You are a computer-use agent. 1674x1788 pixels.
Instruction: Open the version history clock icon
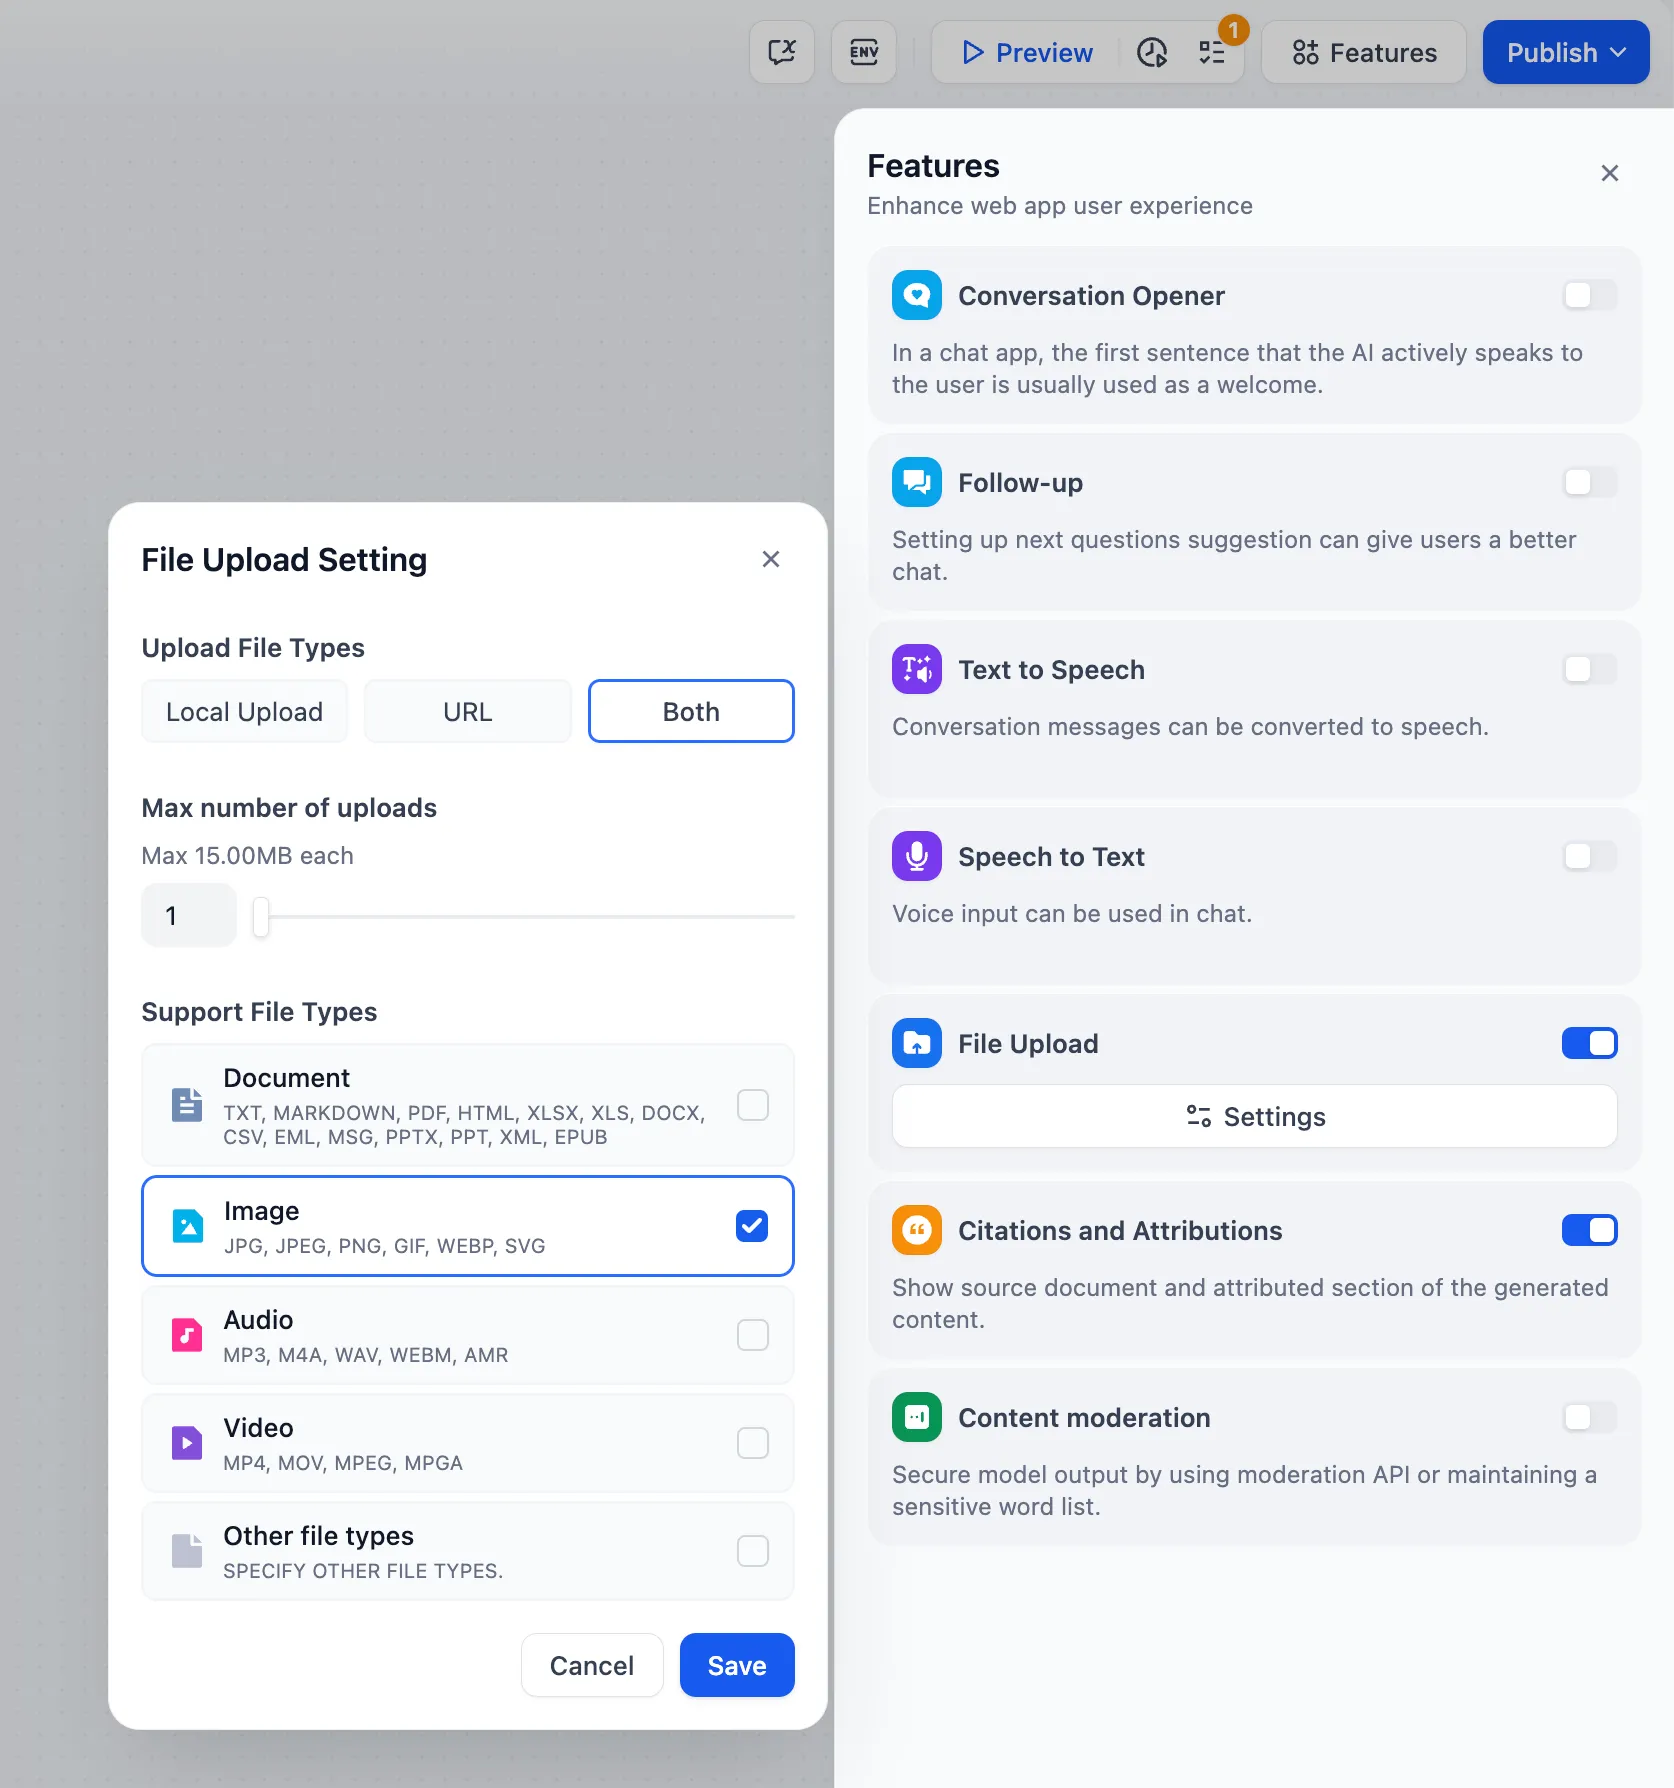coord(1152,52)
